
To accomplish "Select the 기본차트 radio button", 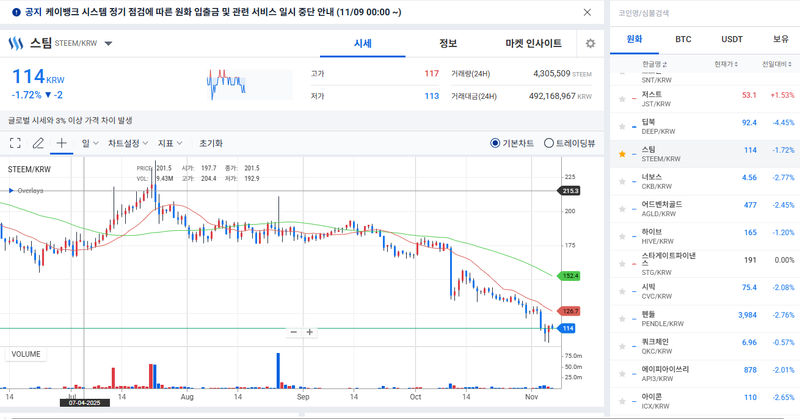I will tap(495, 143).
